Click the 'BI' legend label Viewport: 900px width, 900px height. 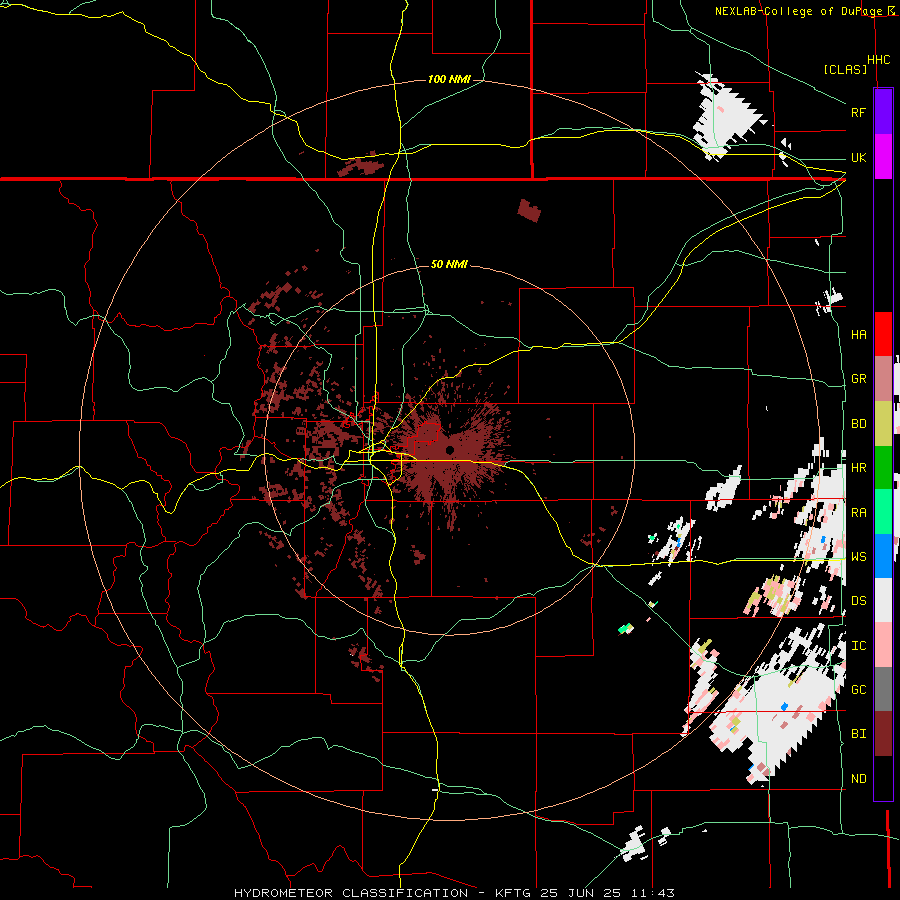[858, 734]
